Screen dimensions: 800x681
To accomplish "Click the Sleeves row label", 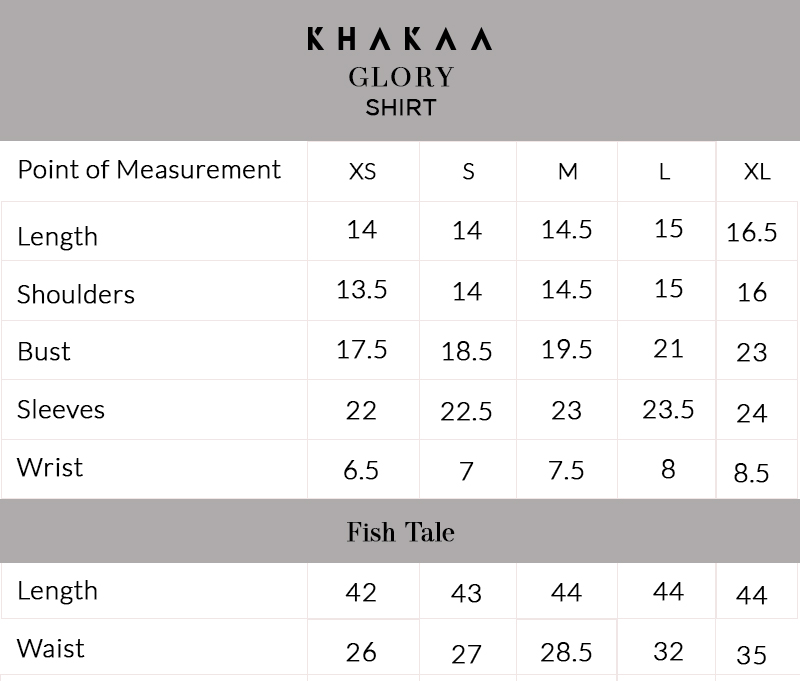I will coord(61,410).
